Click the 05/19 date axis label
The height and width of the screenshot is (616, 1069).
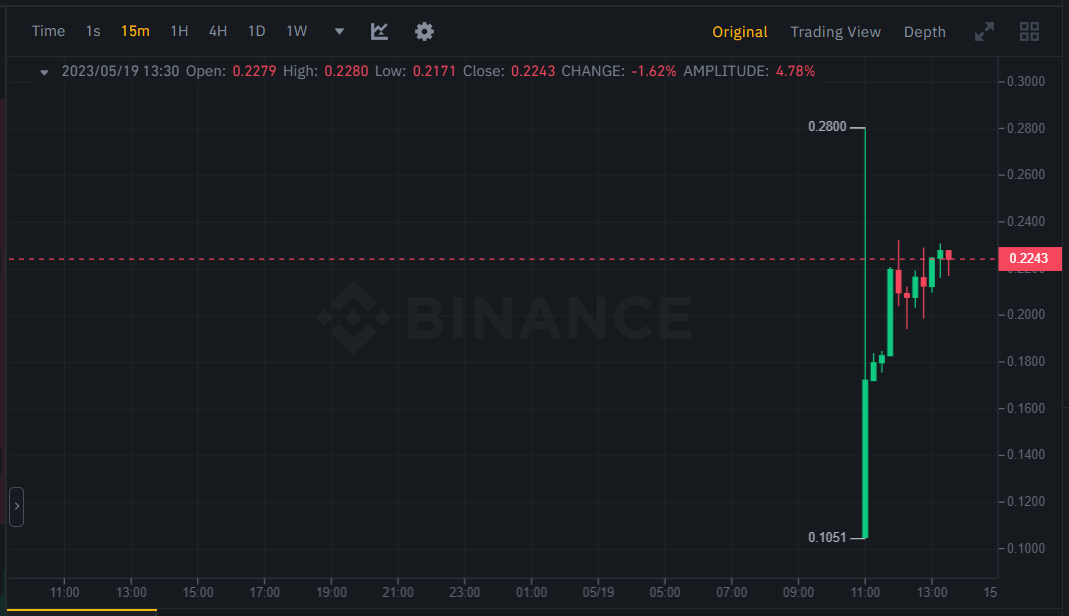pyautogui.click(x=598, y=593)
